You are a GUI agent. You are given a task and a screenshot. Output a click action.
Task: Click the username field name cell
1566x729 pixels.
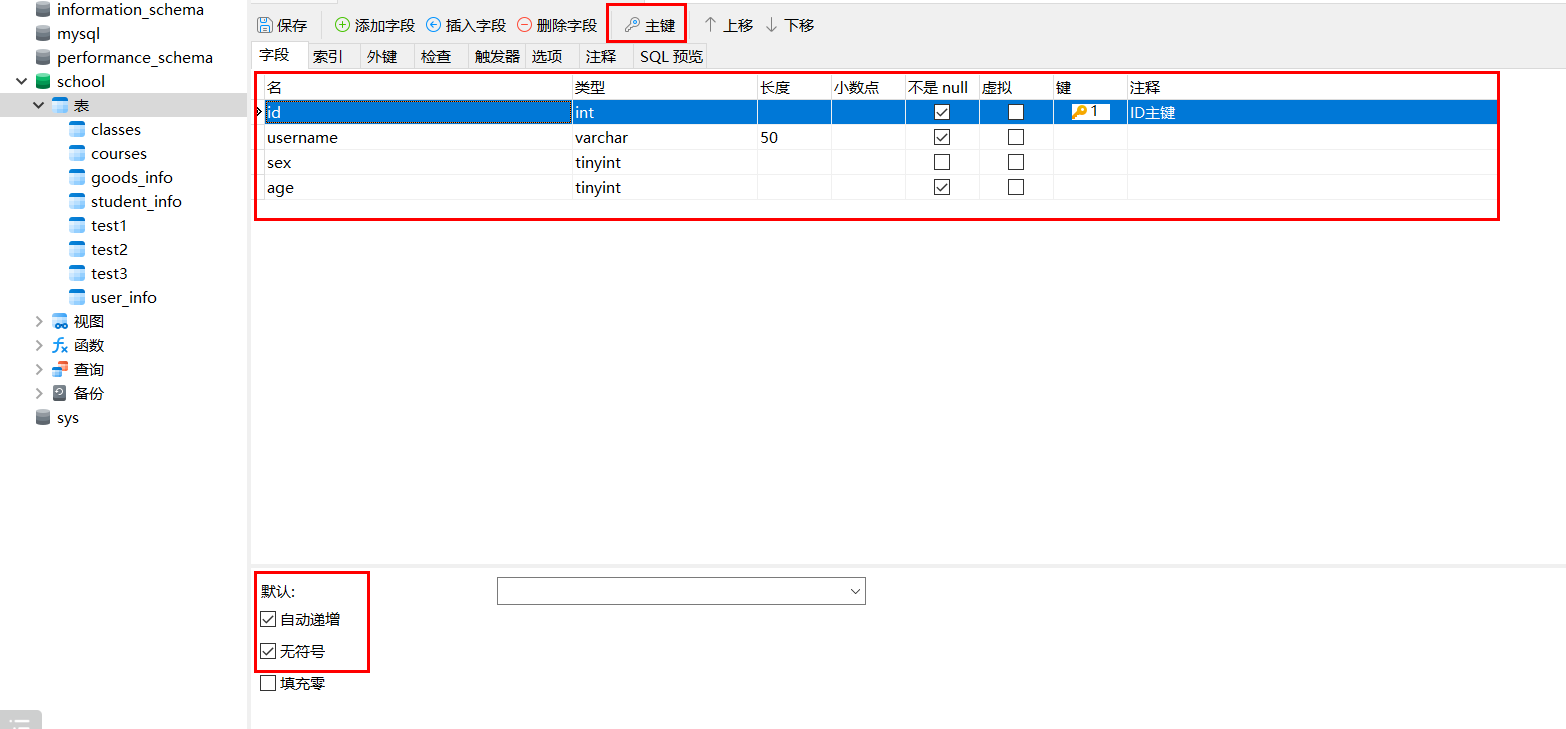(x=418, y=137)
